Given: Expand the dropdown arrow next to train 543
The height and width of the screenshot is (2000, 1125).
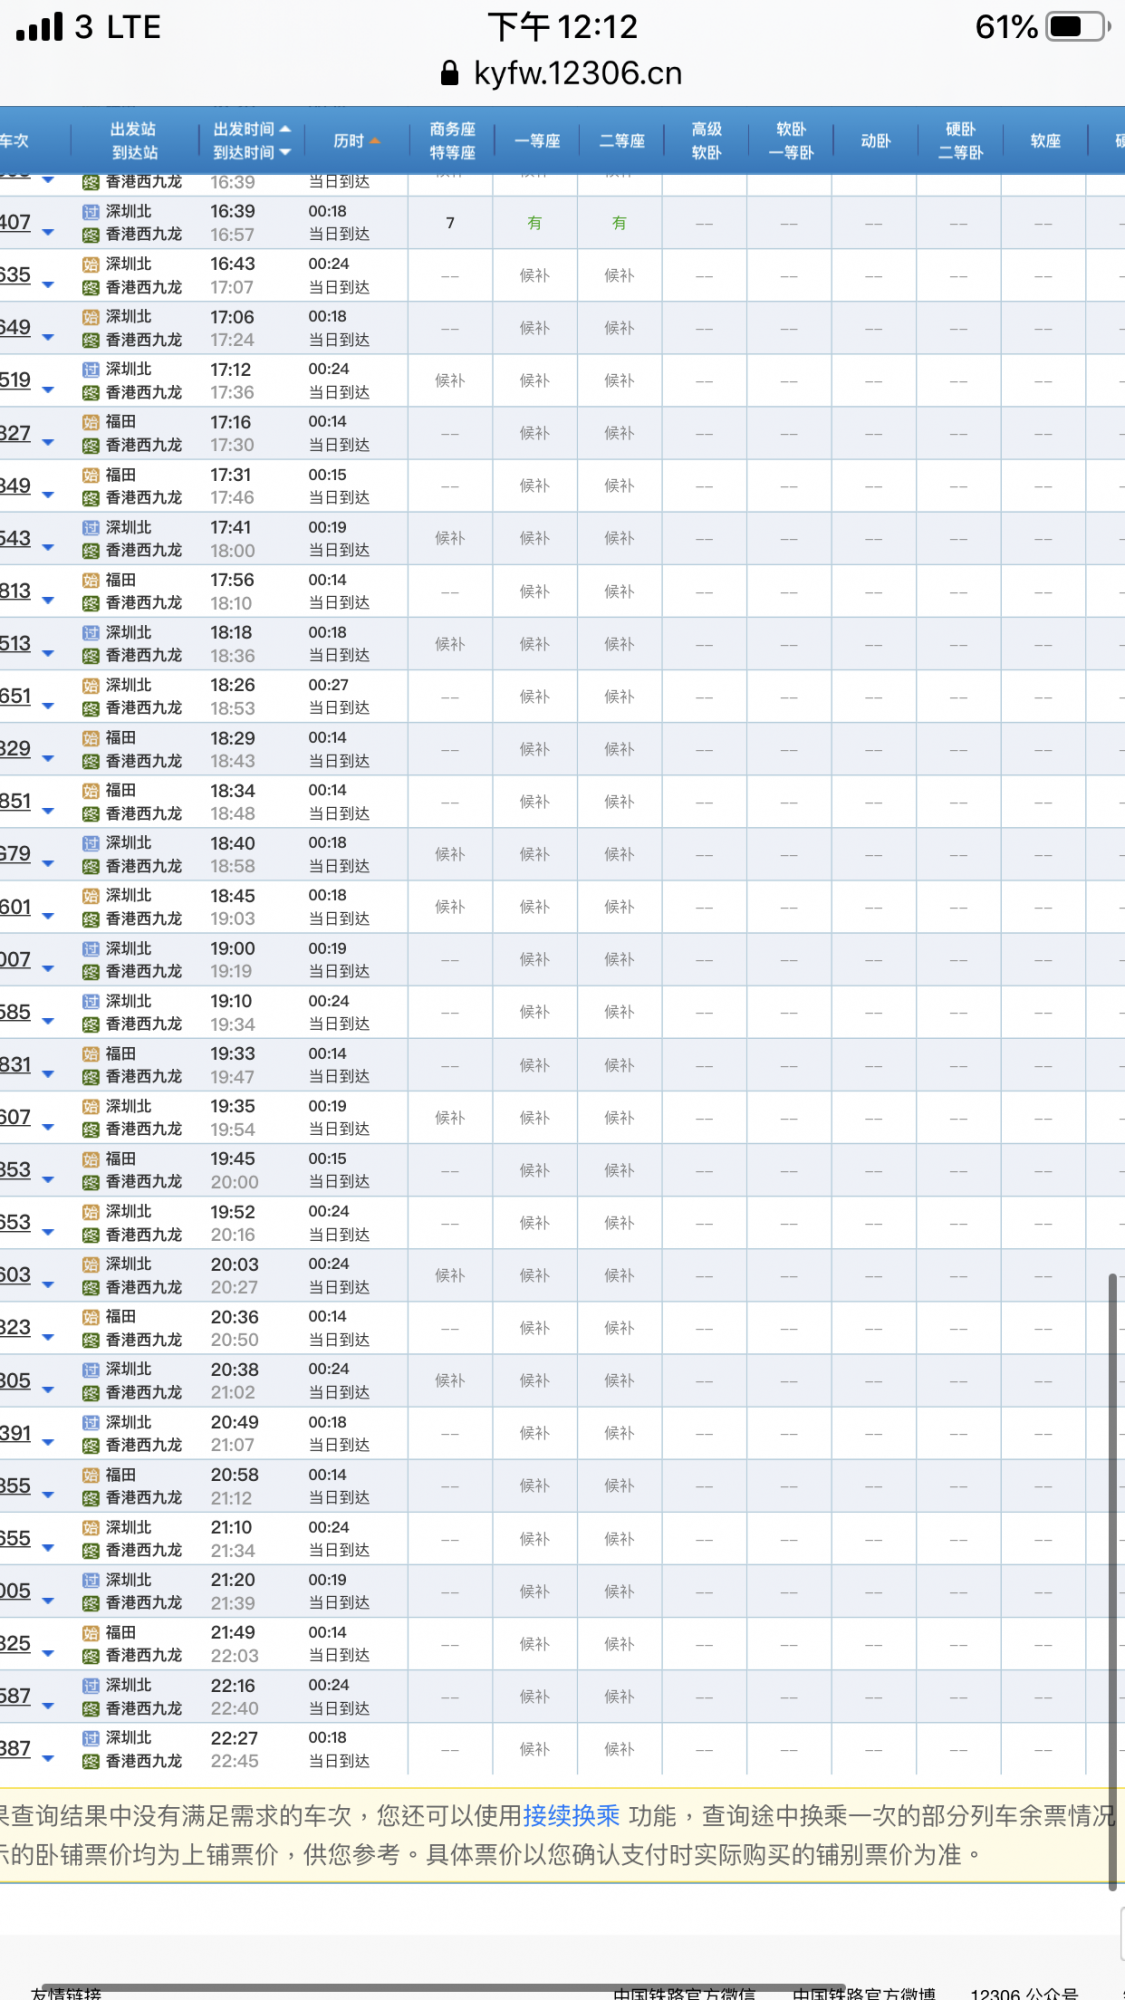Looking at the screenshot, I should click(48, 549).
